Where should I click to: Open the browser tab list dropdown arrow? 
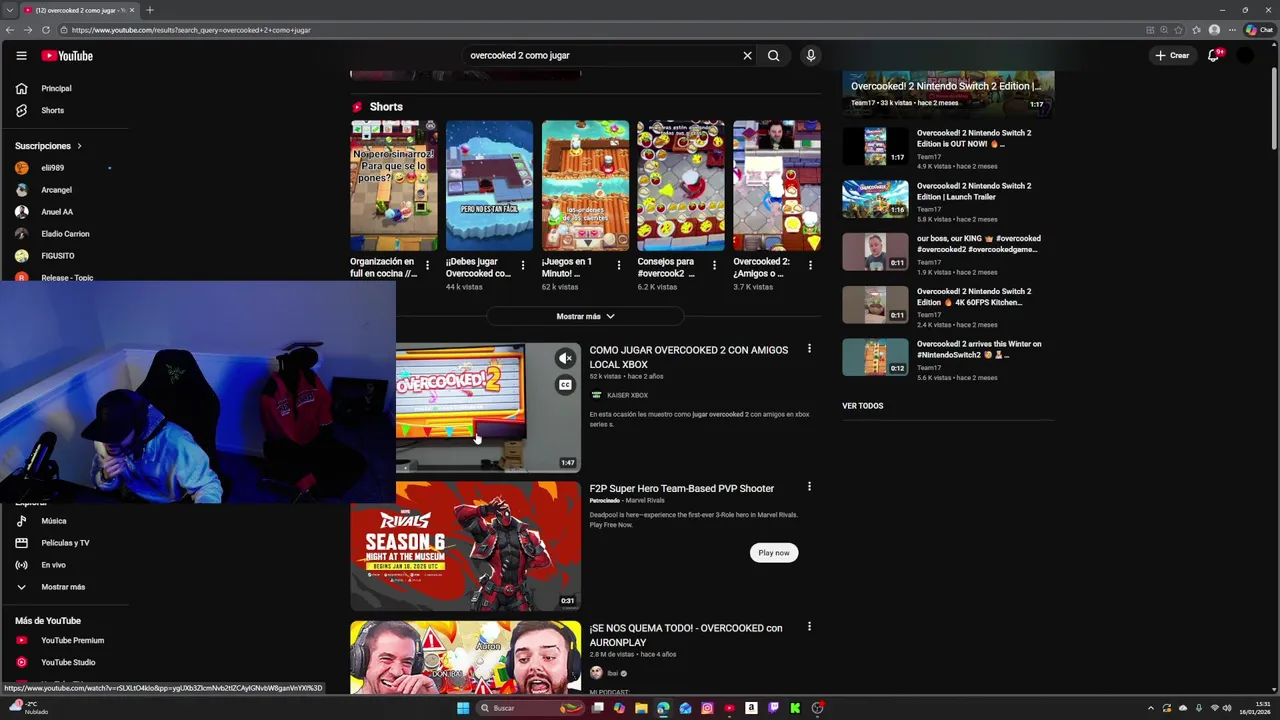[x=8, y=10]
